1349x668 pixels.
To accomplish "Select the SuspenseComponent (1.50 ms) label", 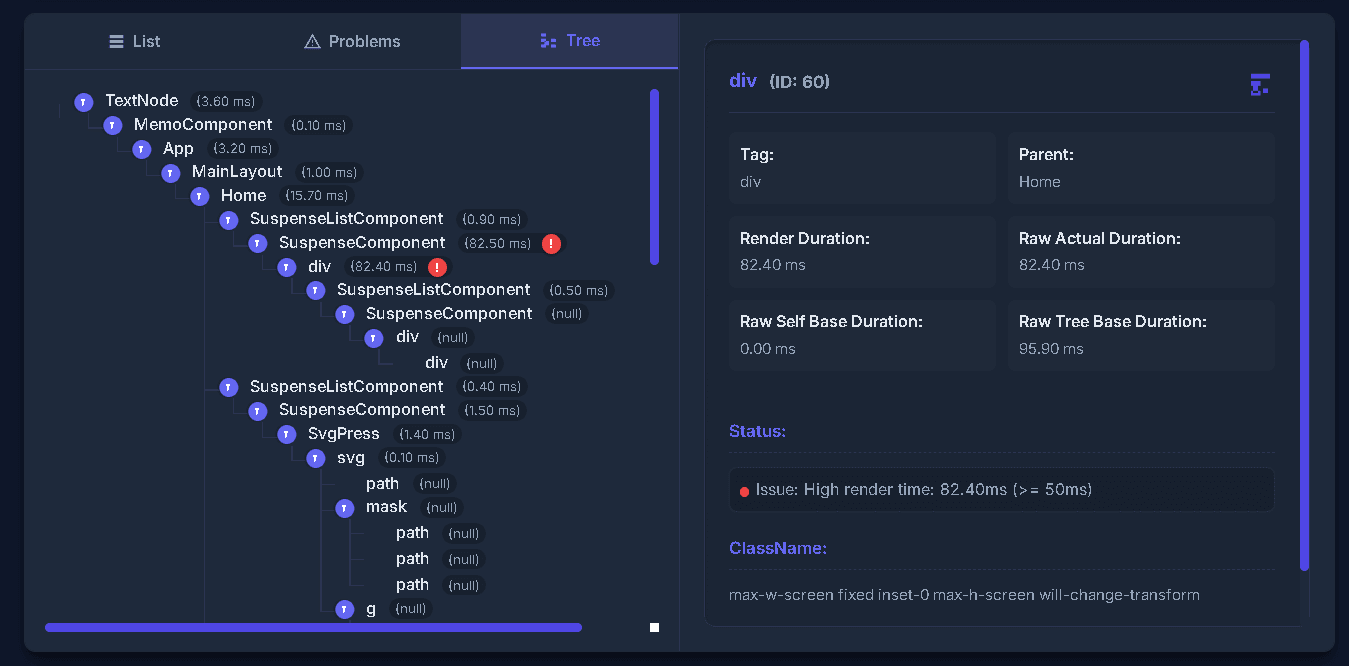I will [x=362, y=410].
